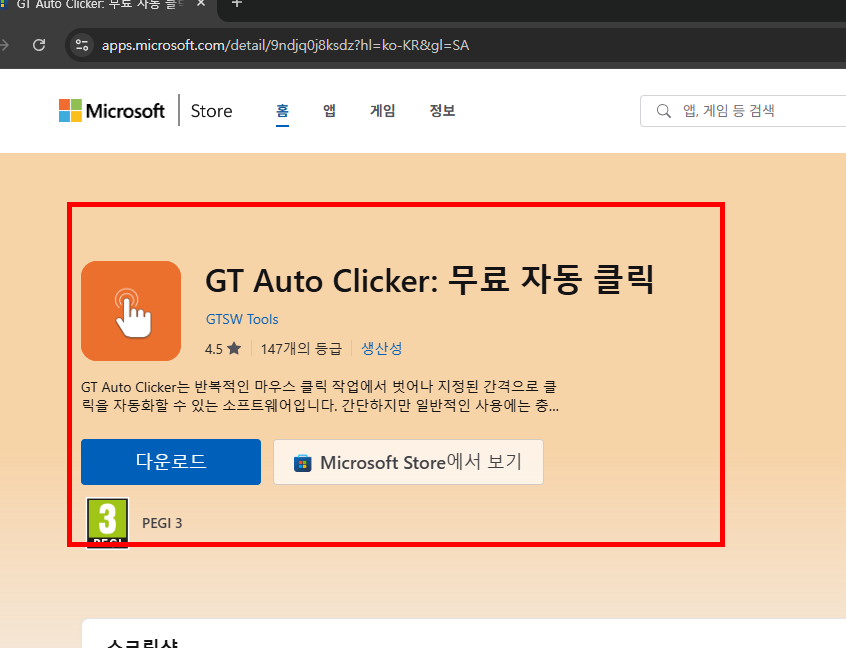Click the GT Auto Clicker title heading
This screenshot has width=846, height=648.
click(429, 281)
